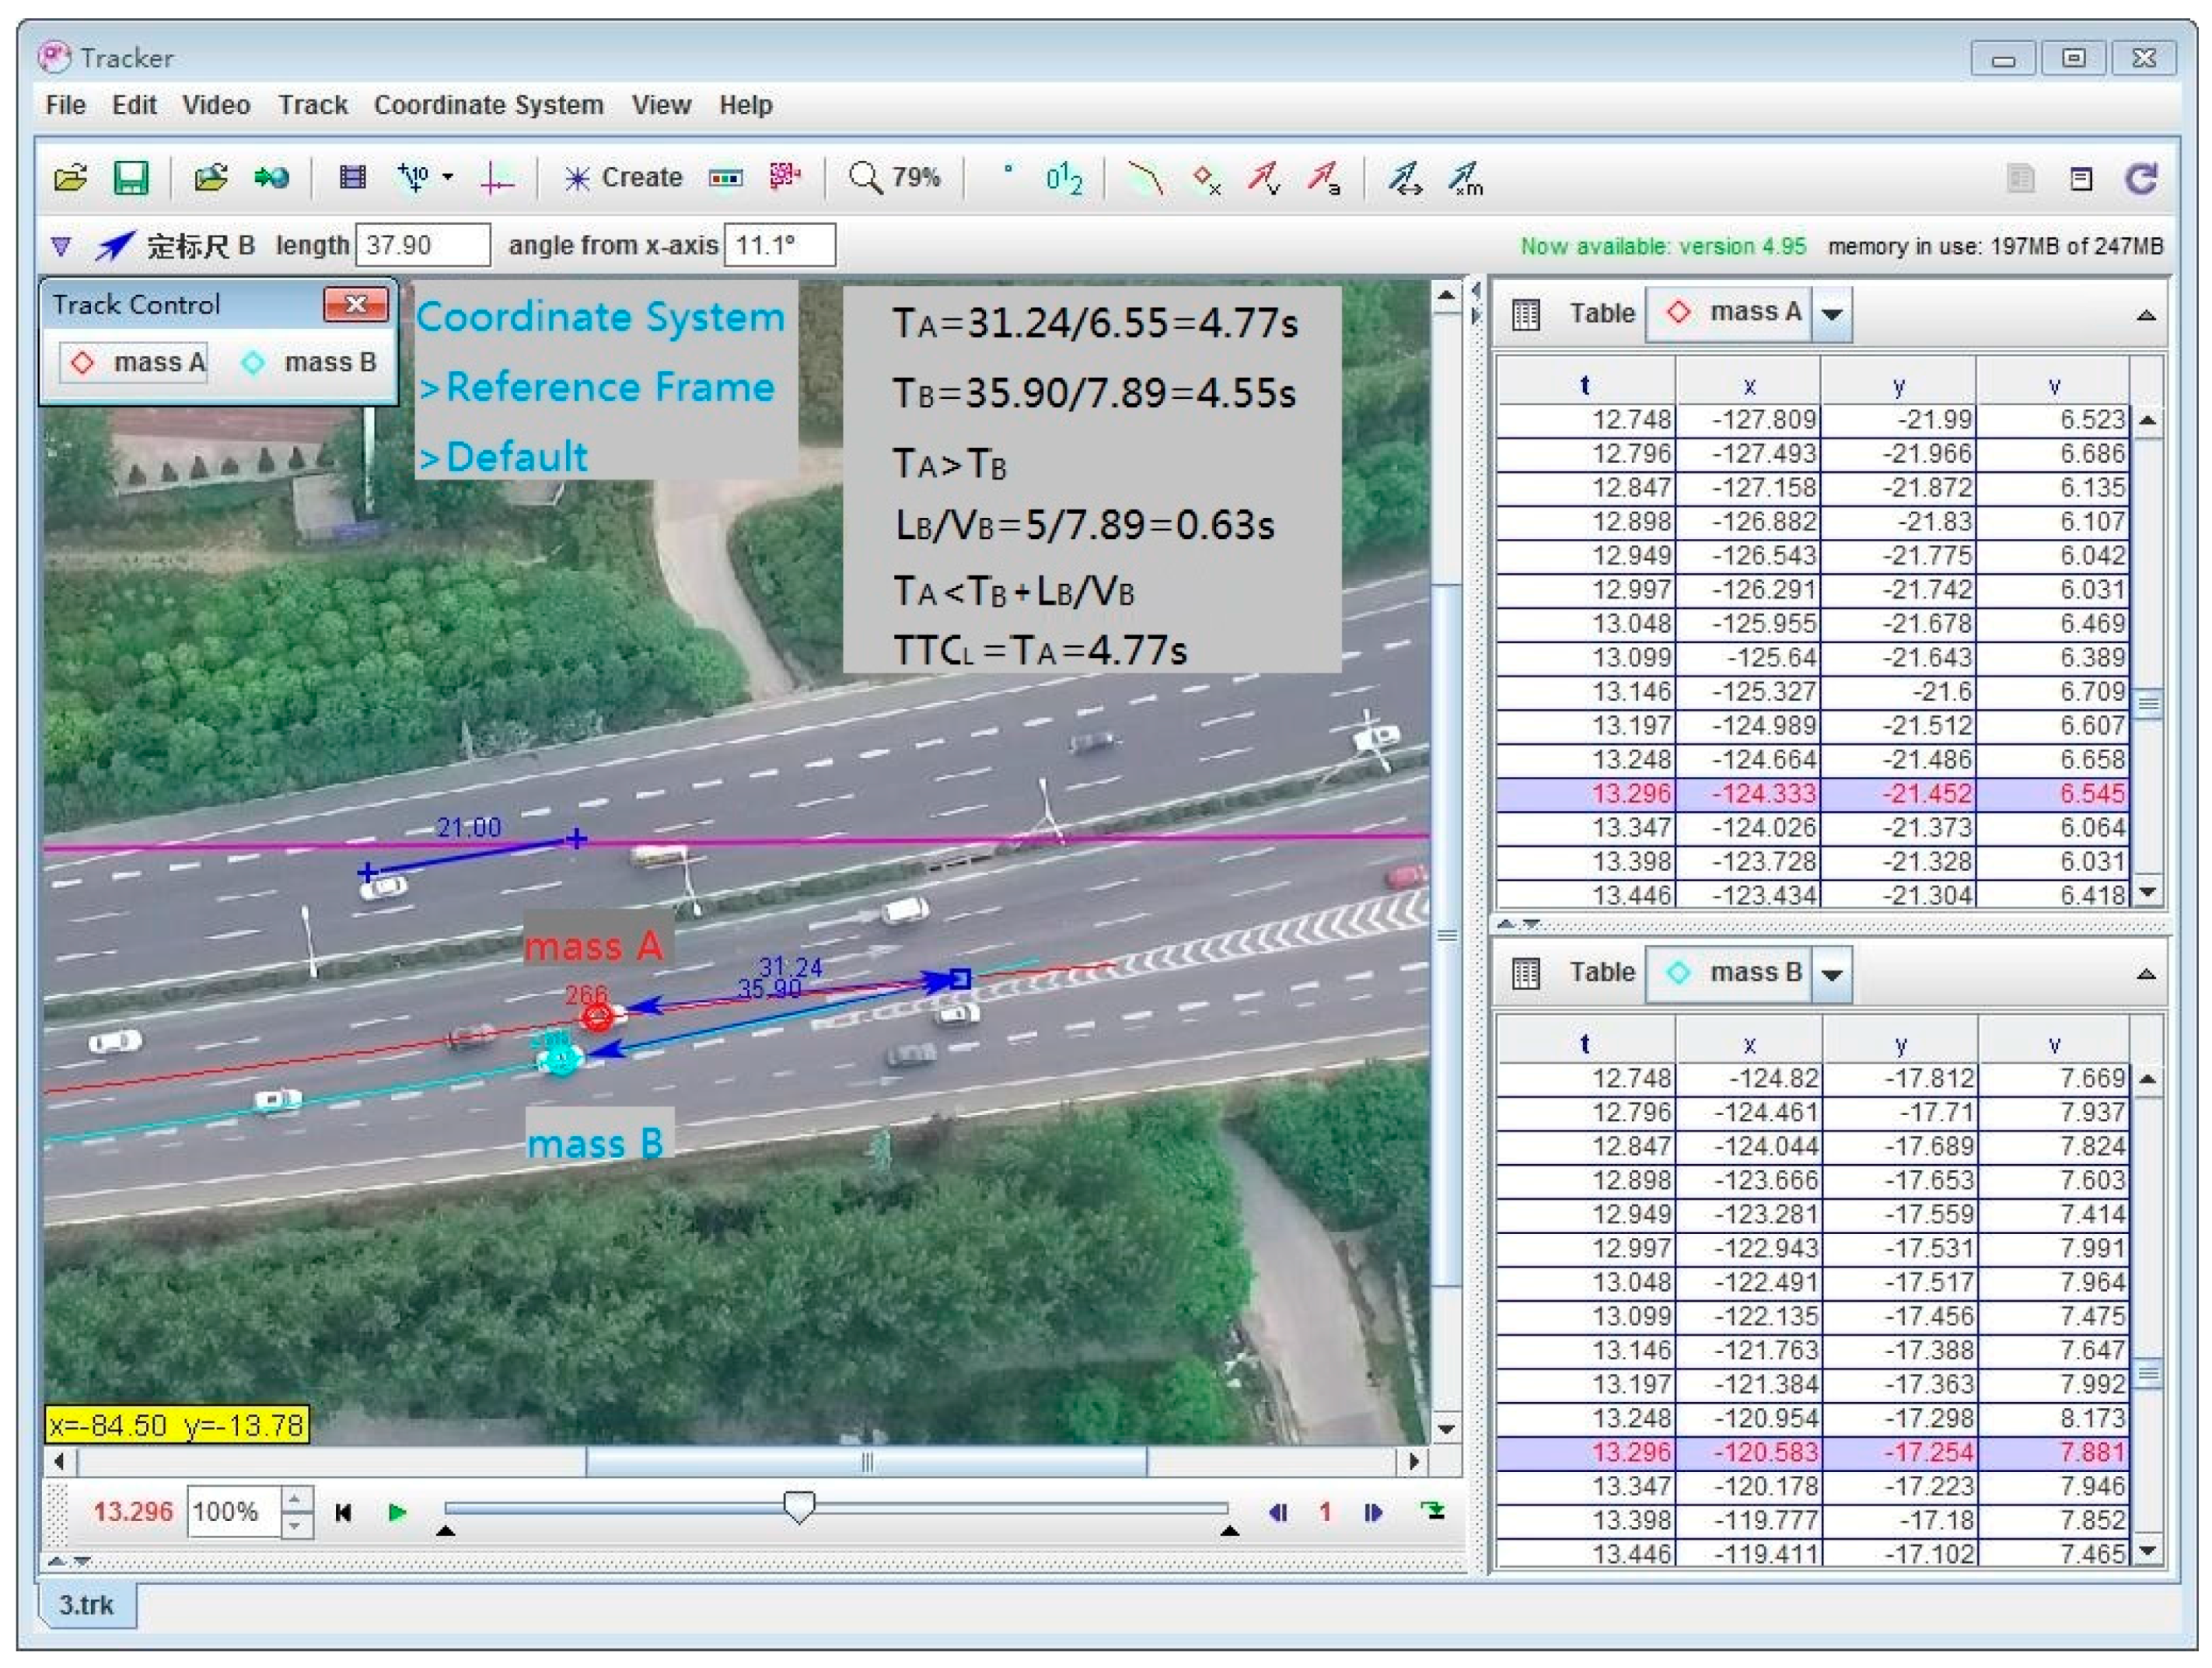Screen dimensions: 2212x1668
Task: Toggle video looping icon
Action: tap(1434, 1511)
